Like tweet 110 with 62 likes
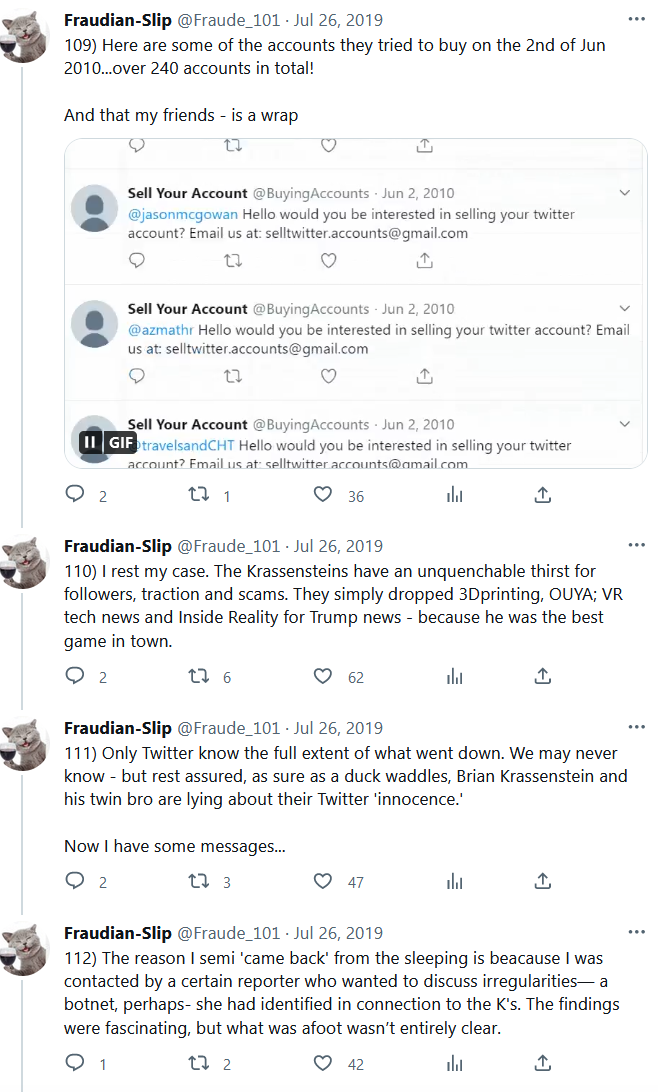Image resolution: width=658 pixels, height=1092 pixels. 323,677
